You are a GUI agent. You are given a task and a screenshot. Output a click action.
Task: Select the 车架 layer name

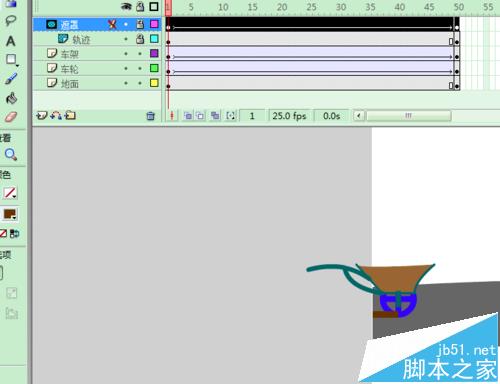(x=69, y=54)
